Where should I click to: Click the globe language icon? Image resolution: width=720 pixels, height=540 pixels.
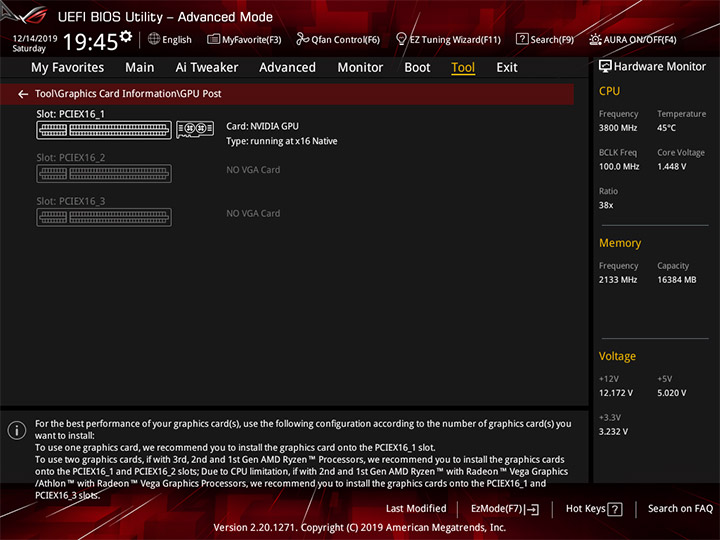tap(154, 39)
